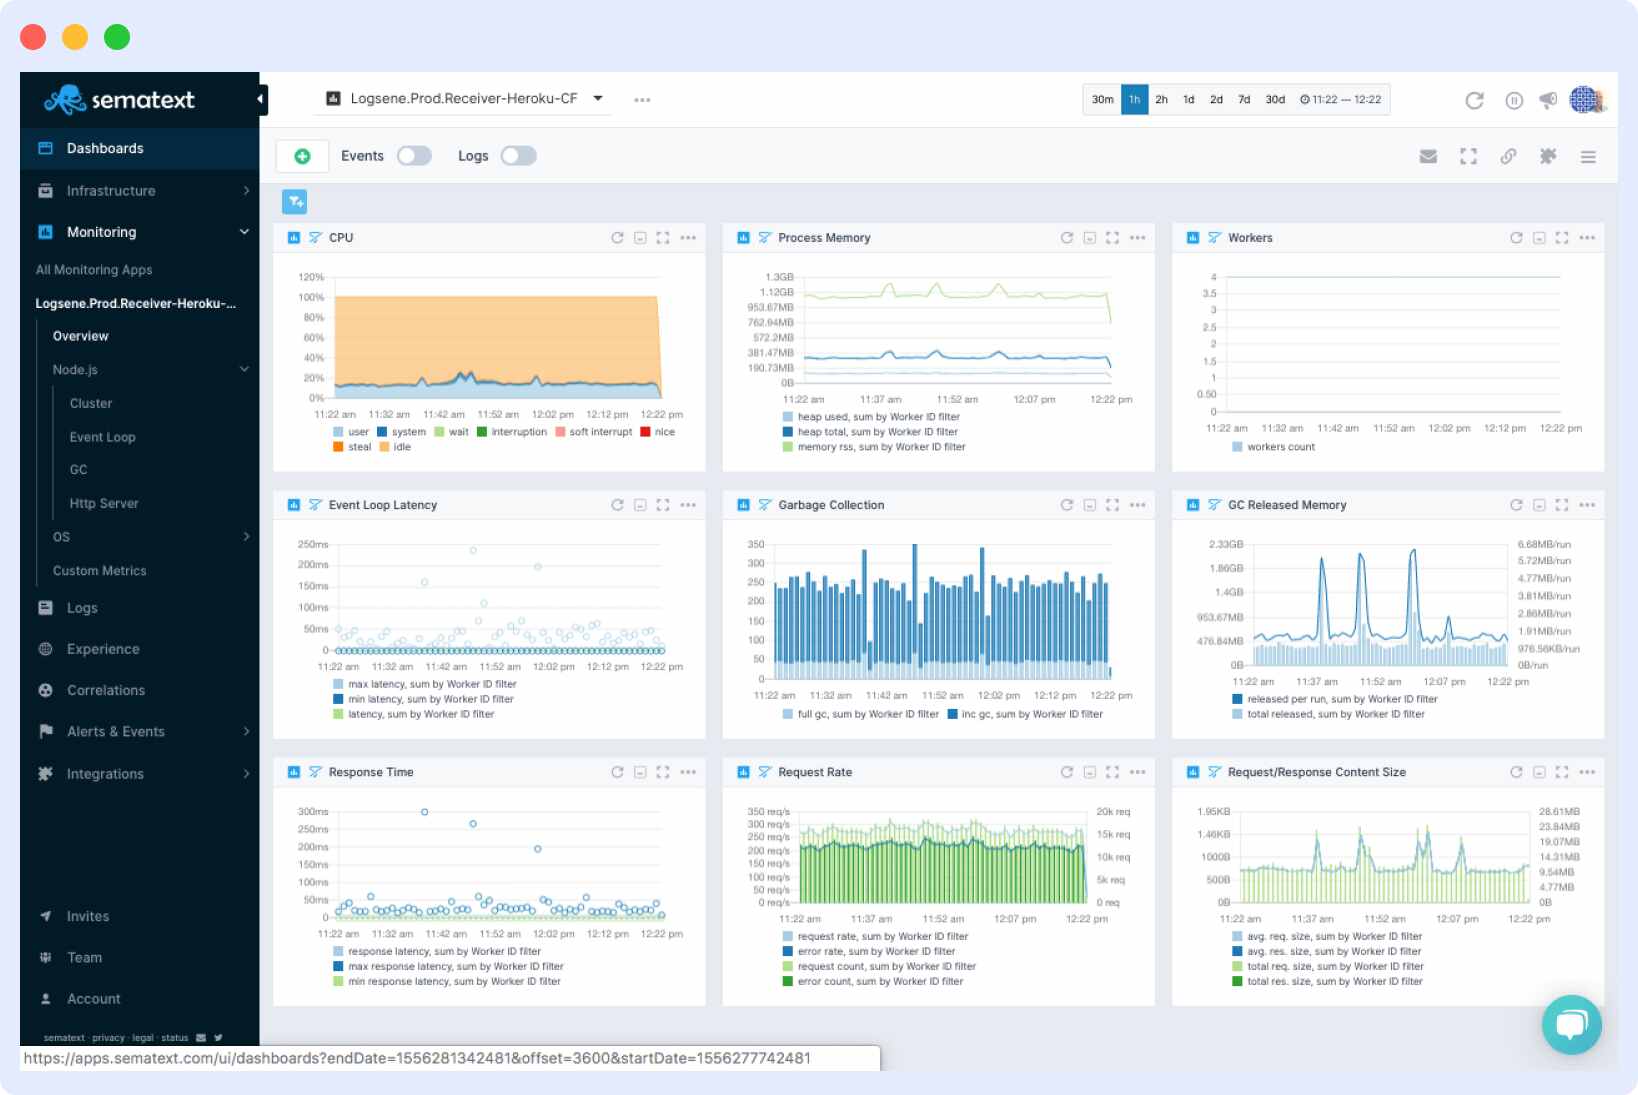Image resolution: width=1638 pixels, height=1095 pixels.
Task: Expand the Garbage Collection chart to fullscreen
Action: (x=1113, y=505)
